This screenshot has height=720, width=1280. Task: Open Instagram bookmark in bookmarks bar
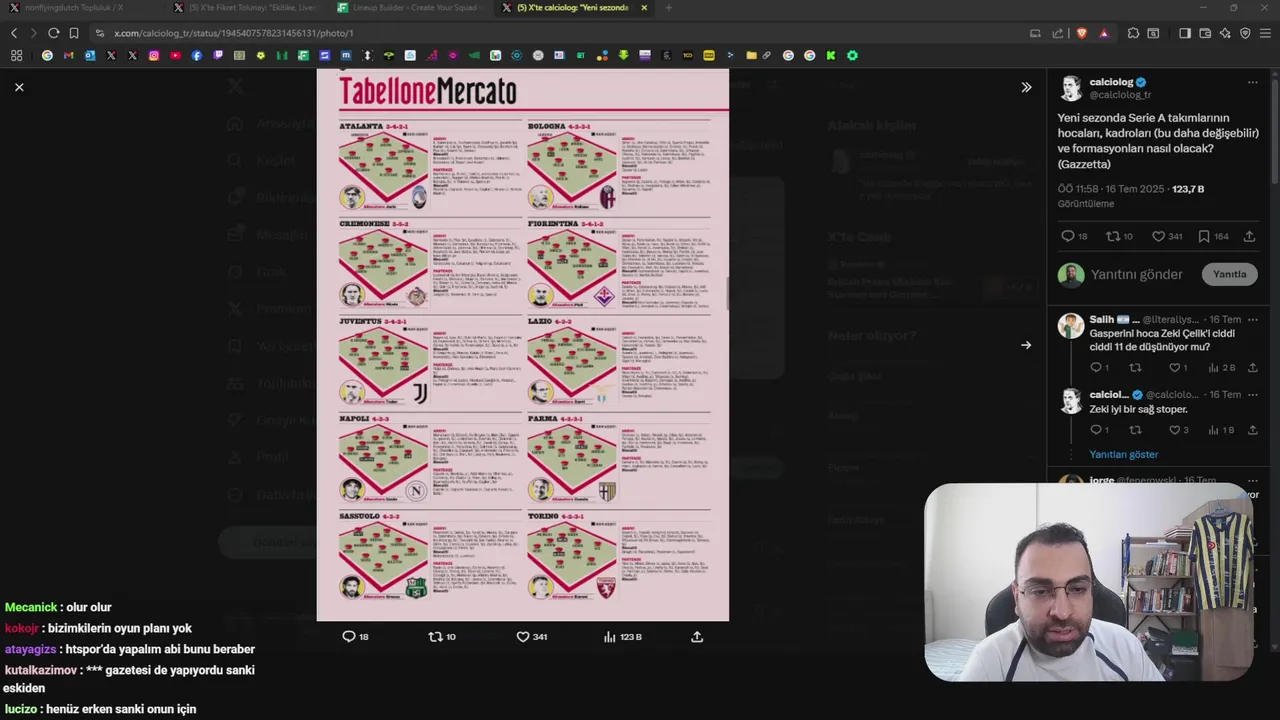(x=154, y=55)
